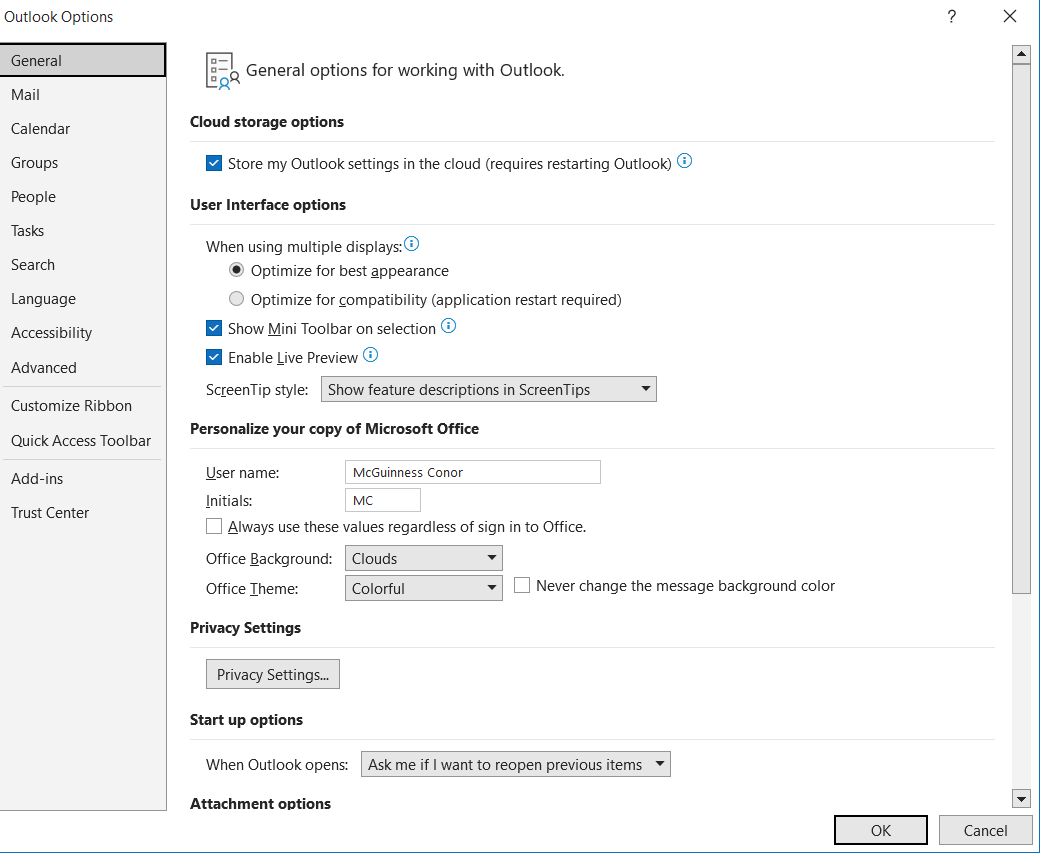Click the General options header icon
Image resolution: width=1040 pixels, height=853 pixels.
pyautogui.click(x=222, y=70)
